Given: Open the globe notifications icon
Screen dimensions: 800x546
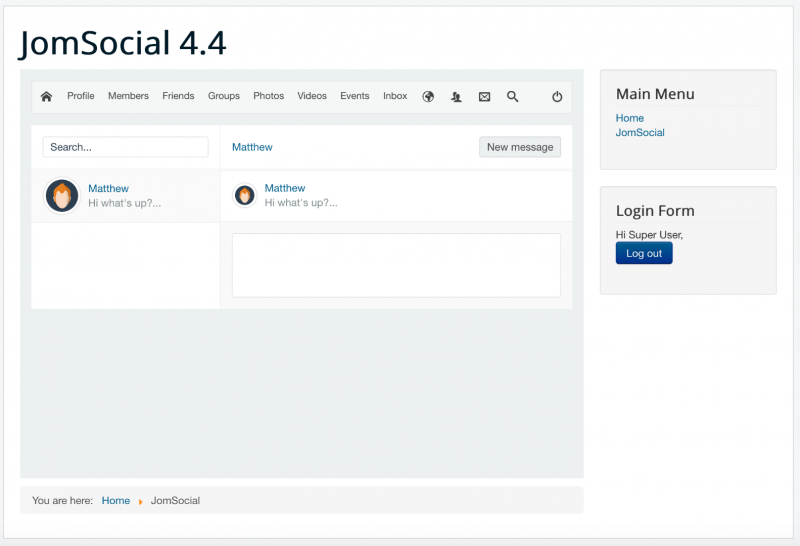Looking at the screenshot, I should click(x=428, y=96).
